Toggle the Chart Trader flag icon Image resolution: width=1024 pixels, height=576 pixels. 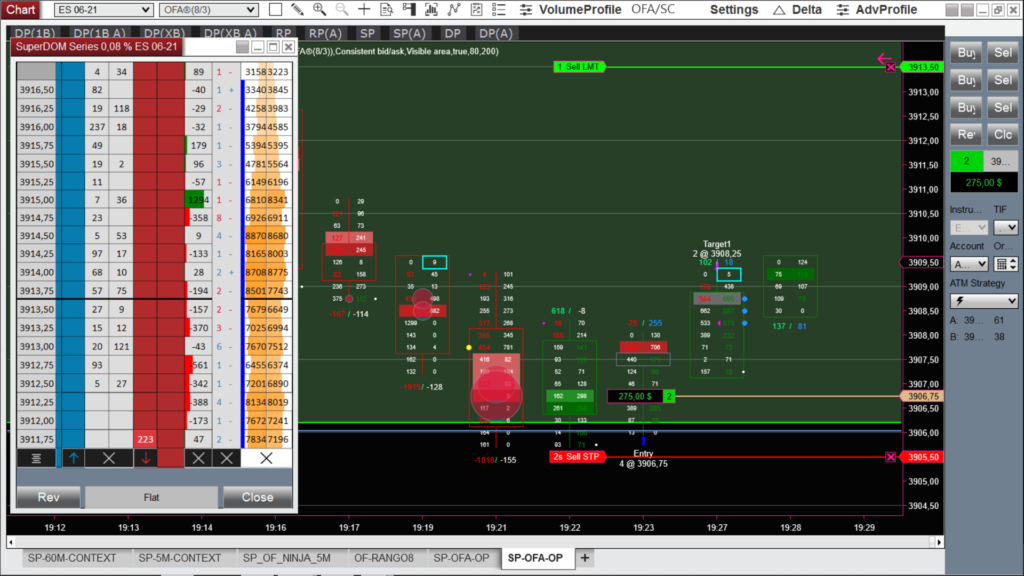[409, 10]
